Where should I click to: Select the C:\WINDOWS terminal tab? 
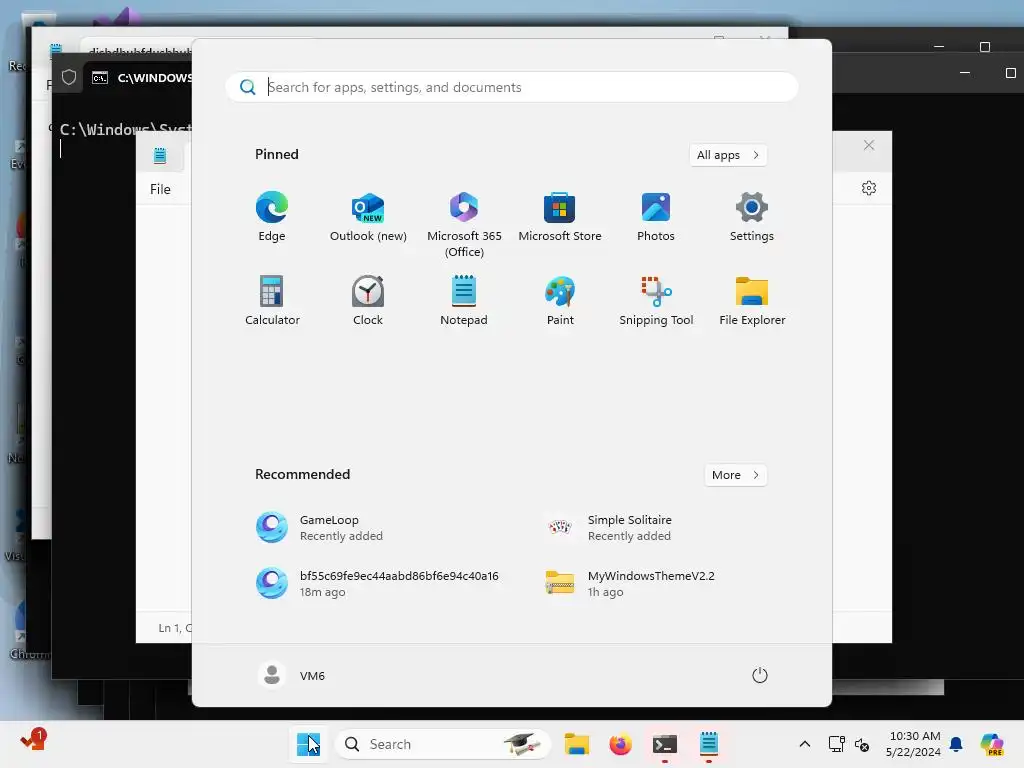click(x=140, y=78)
